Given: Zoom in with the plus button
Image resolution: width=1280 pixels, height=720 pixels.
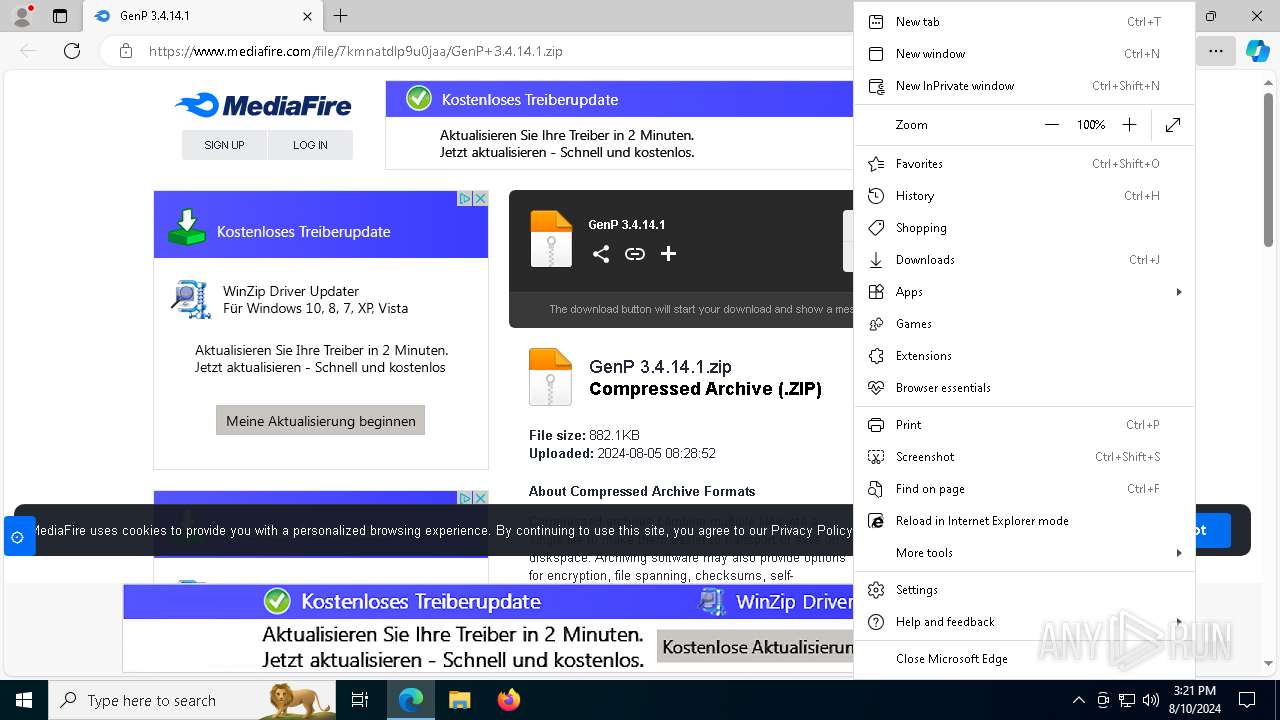Looking at the screenshot, I should pyautogui.click(x=1129, y=125).
